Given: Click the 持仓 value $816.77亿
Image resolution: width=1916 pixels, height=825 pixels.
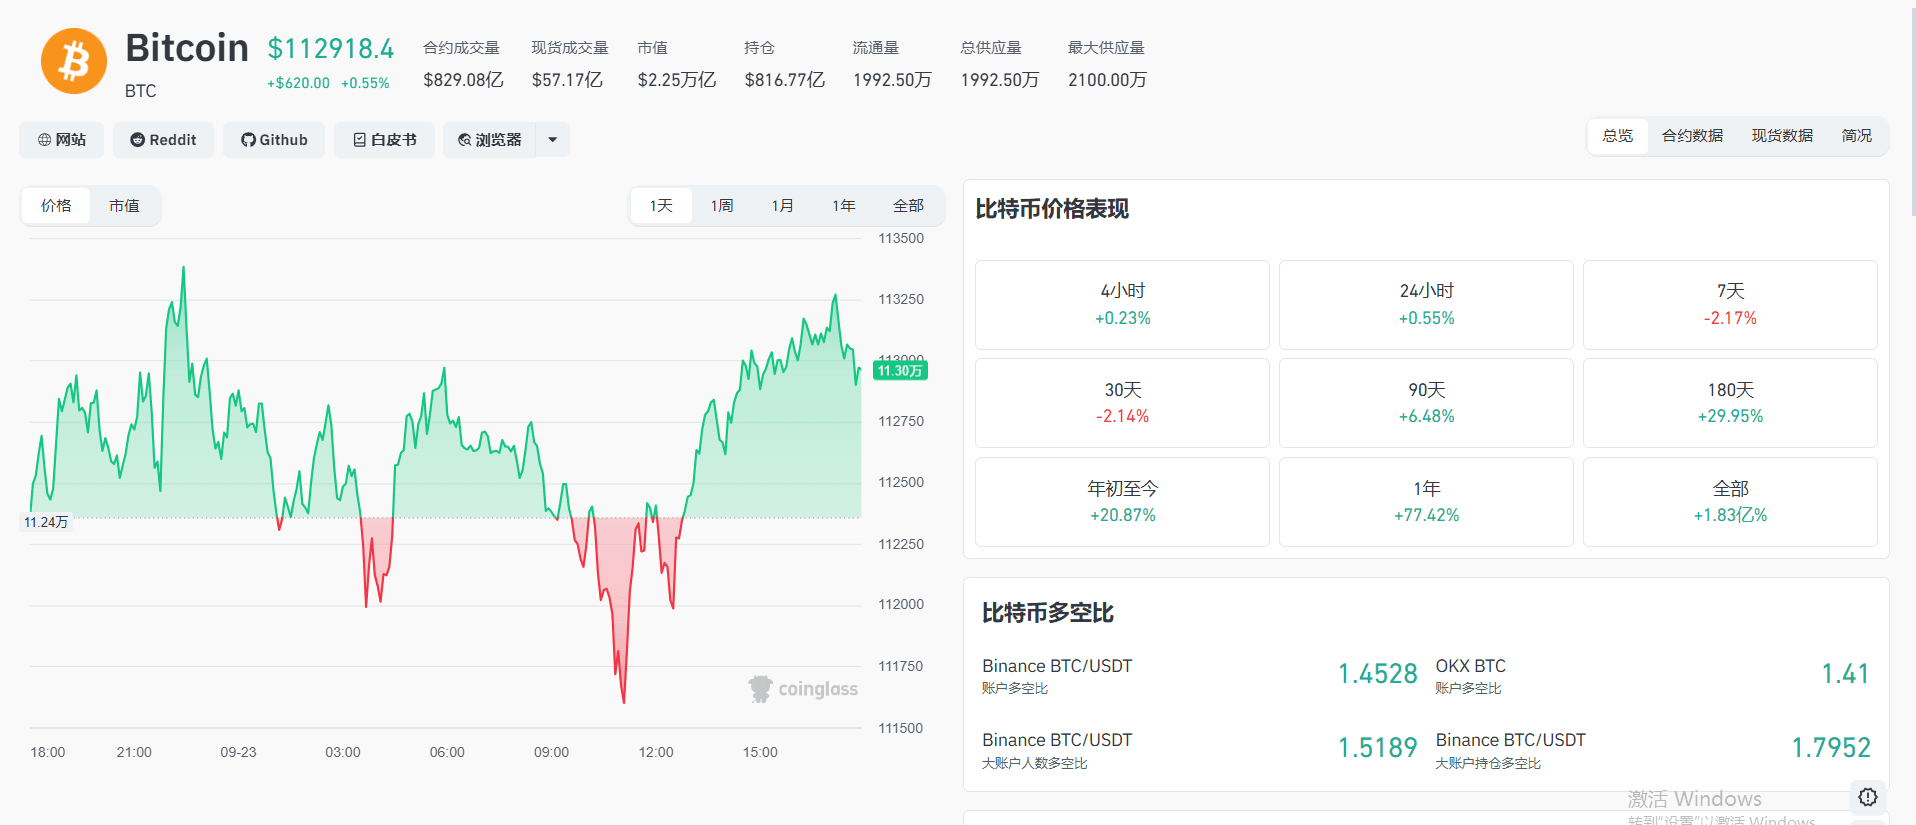Looking at the screenshot, I should tap(785, 80).
